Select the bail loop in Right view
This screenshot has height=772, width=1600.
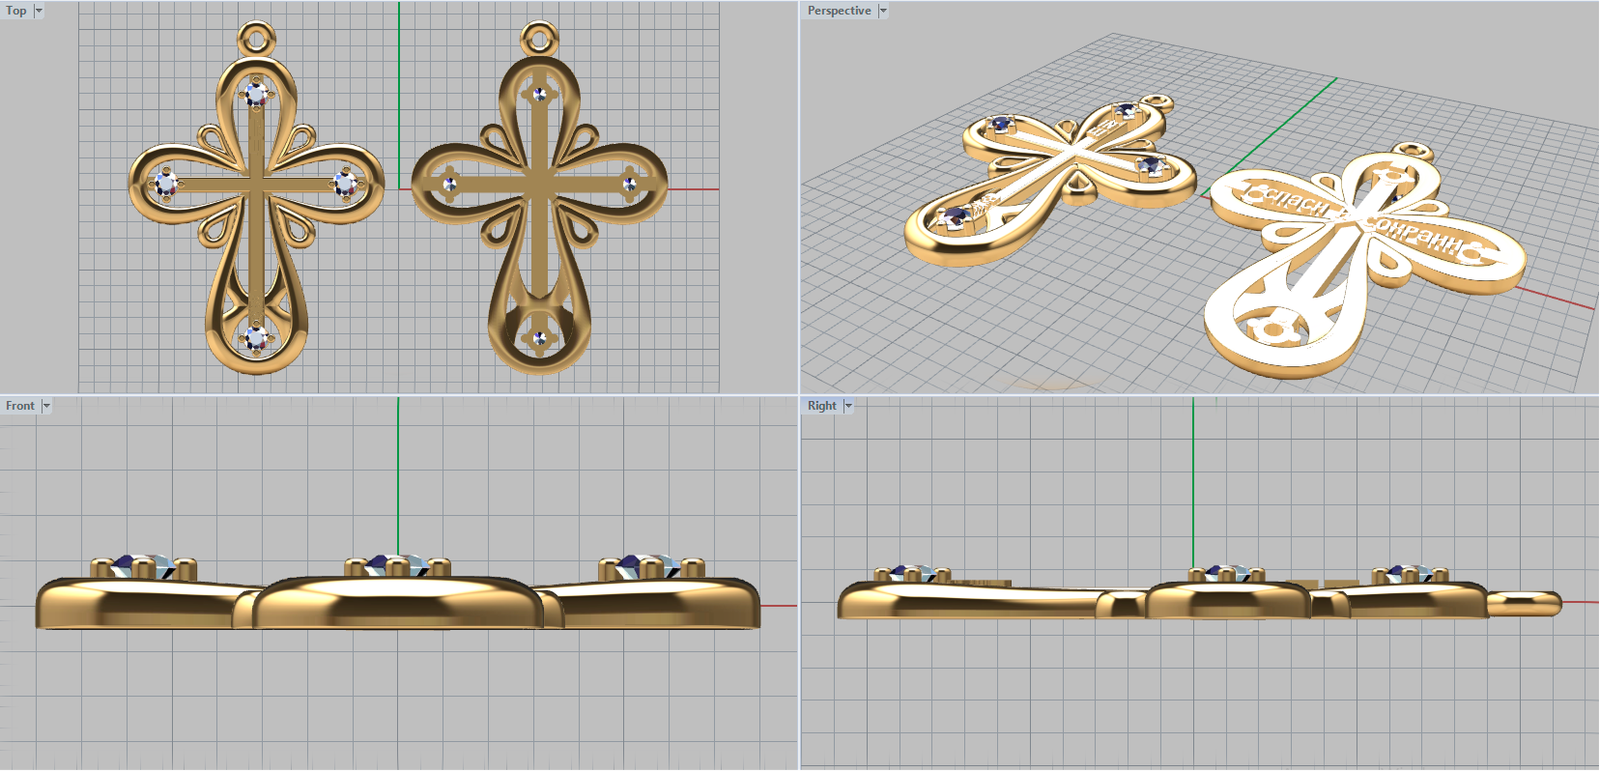click(x=1525, y=602)
